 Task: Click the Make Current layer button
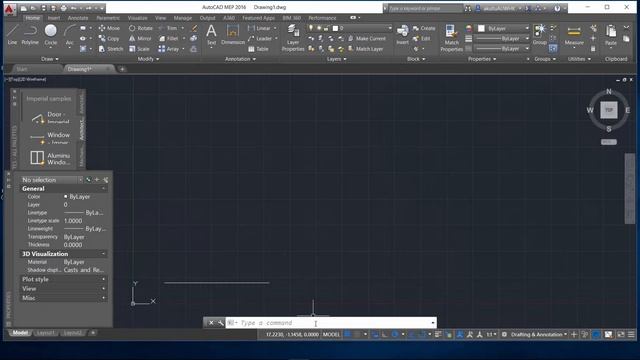[367, 38]
